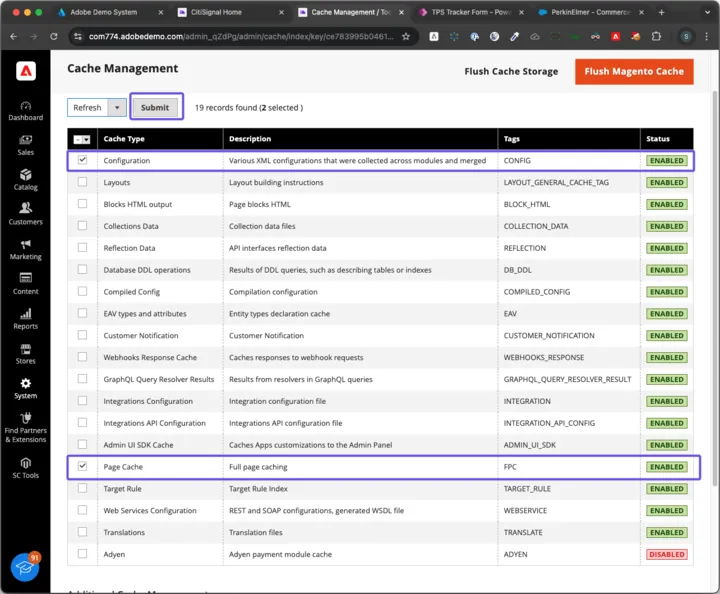720x594 pixels.
Task: Click the '19 records found' text
Action: click(226, 107)
